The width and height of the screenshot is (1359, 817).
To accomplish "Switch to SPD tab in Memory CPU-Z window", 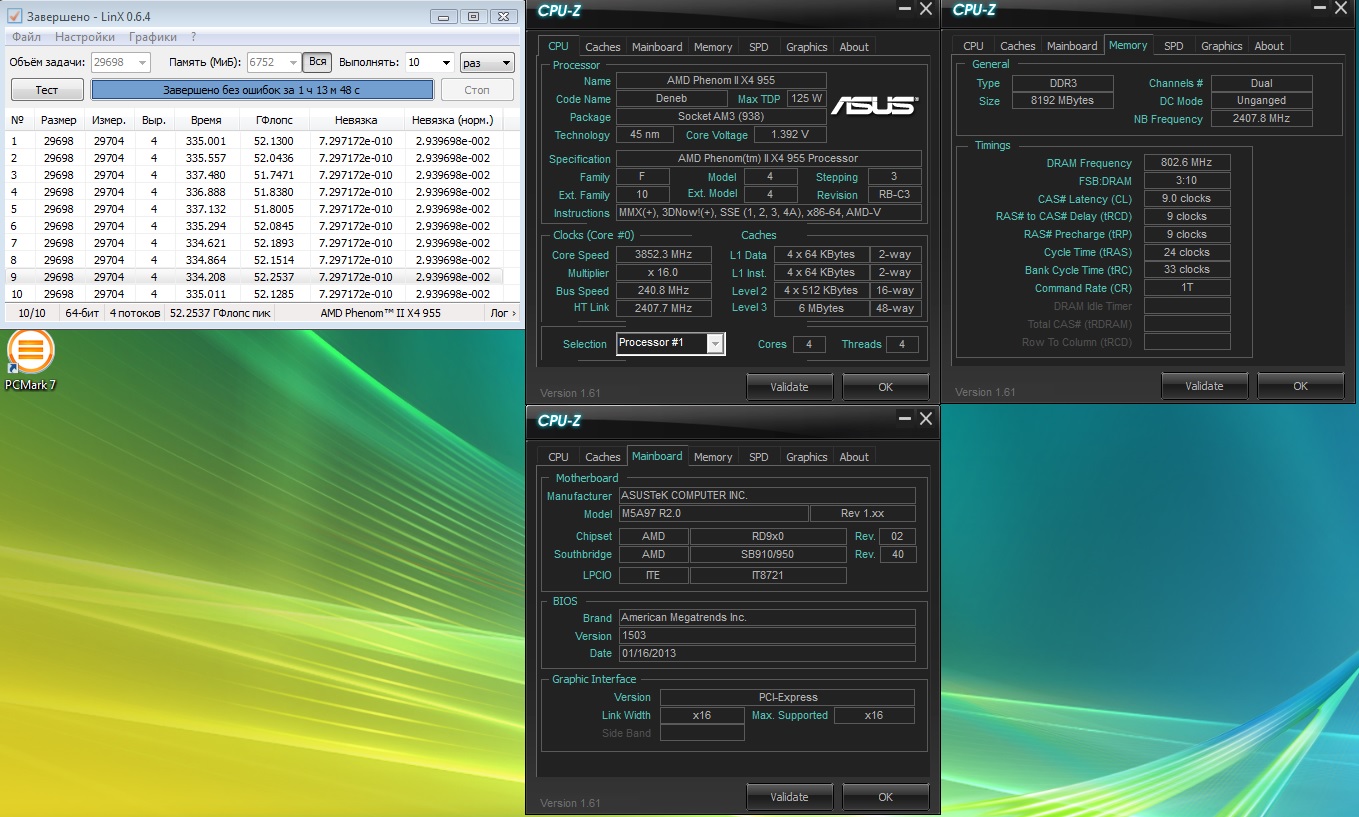I will pyautogui.click(x=1173, y=46).
